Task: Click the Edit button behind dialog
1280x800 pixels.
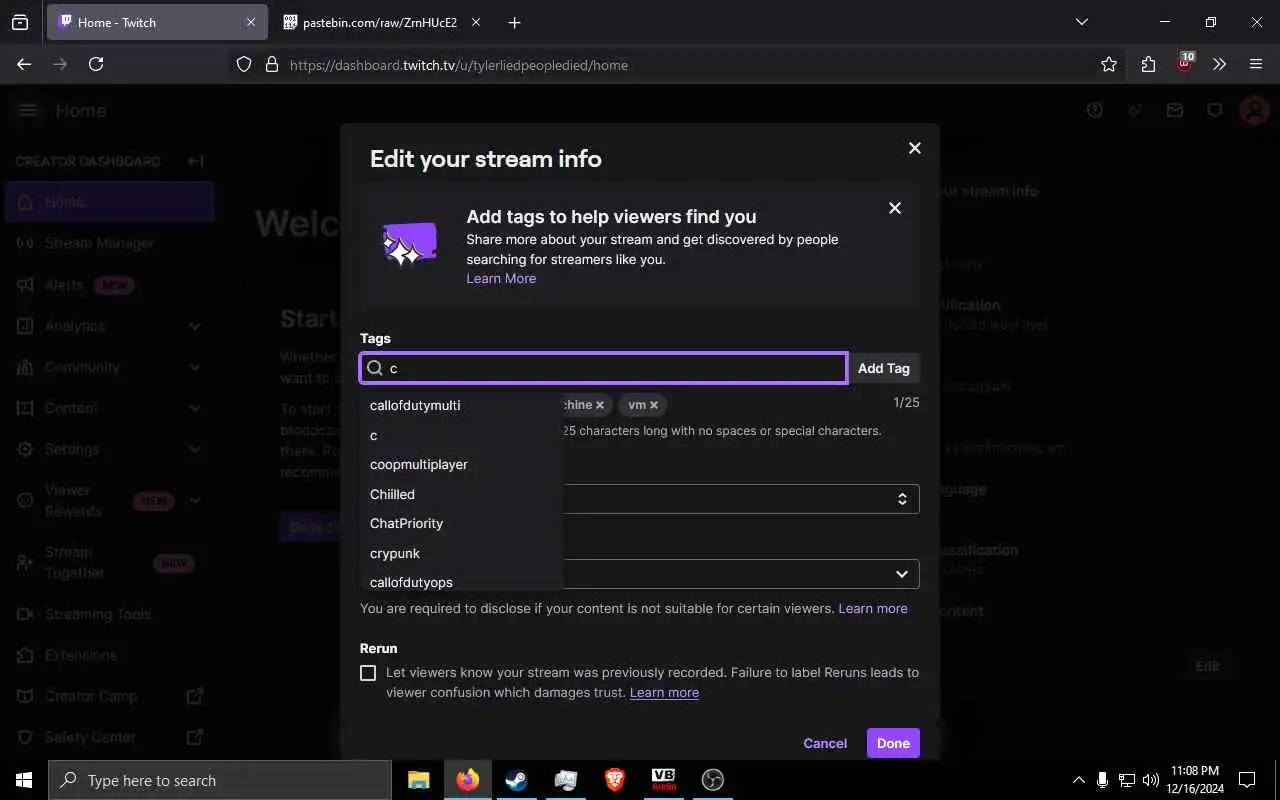Action: tap(1208, 666)
